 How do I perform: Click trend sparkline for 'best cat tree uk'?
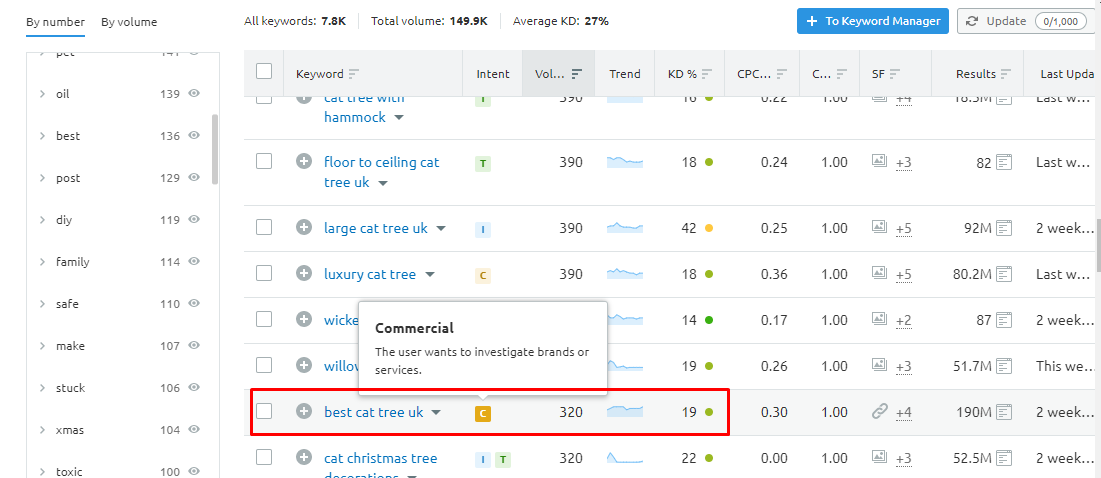coord(624,411)
